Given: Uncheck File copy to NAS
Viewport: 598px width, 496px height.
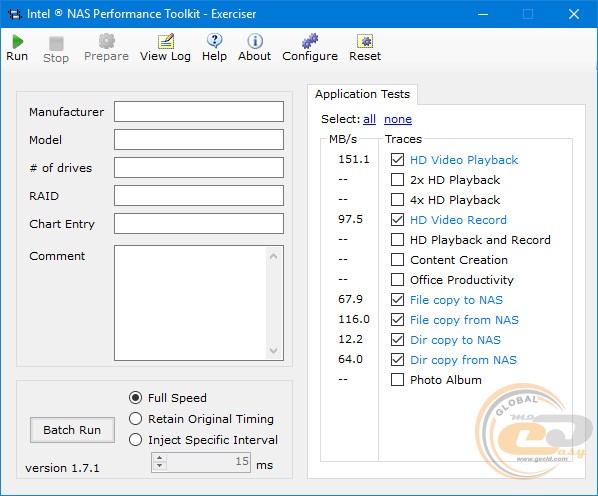Looking at the screenshot, I should click(397, 299).
